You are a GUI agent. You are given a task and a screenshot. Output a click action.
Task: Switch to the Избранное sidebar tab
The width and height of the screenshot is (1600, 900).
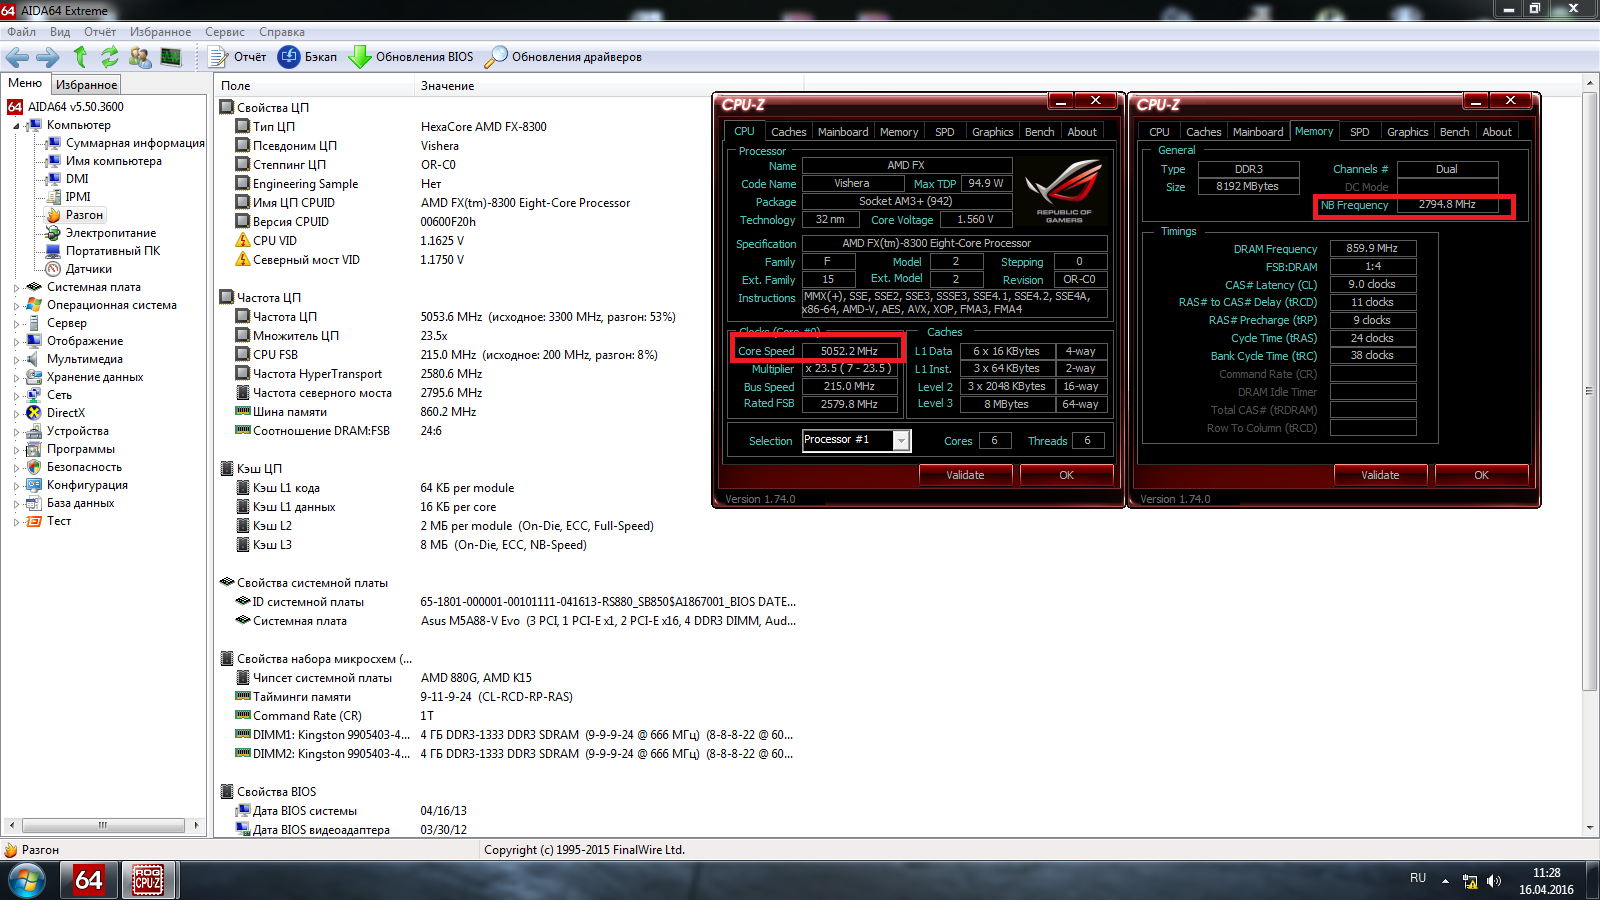click(86, 85)
